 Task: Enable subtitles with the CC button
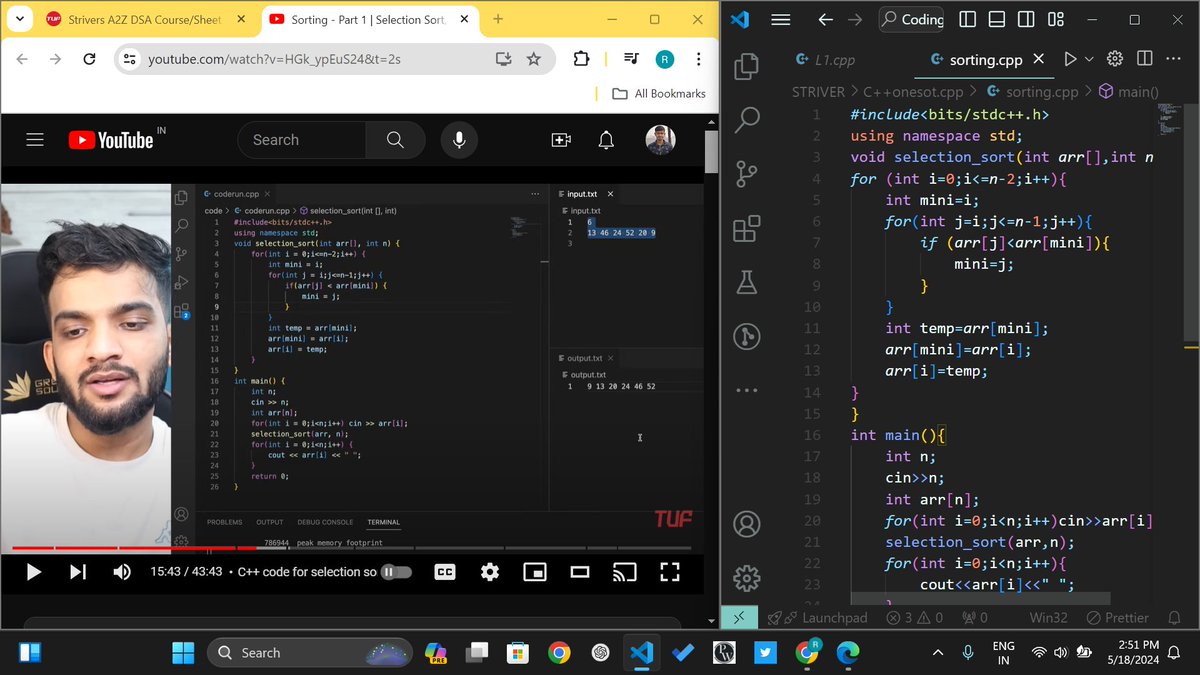tap(444, 571)
